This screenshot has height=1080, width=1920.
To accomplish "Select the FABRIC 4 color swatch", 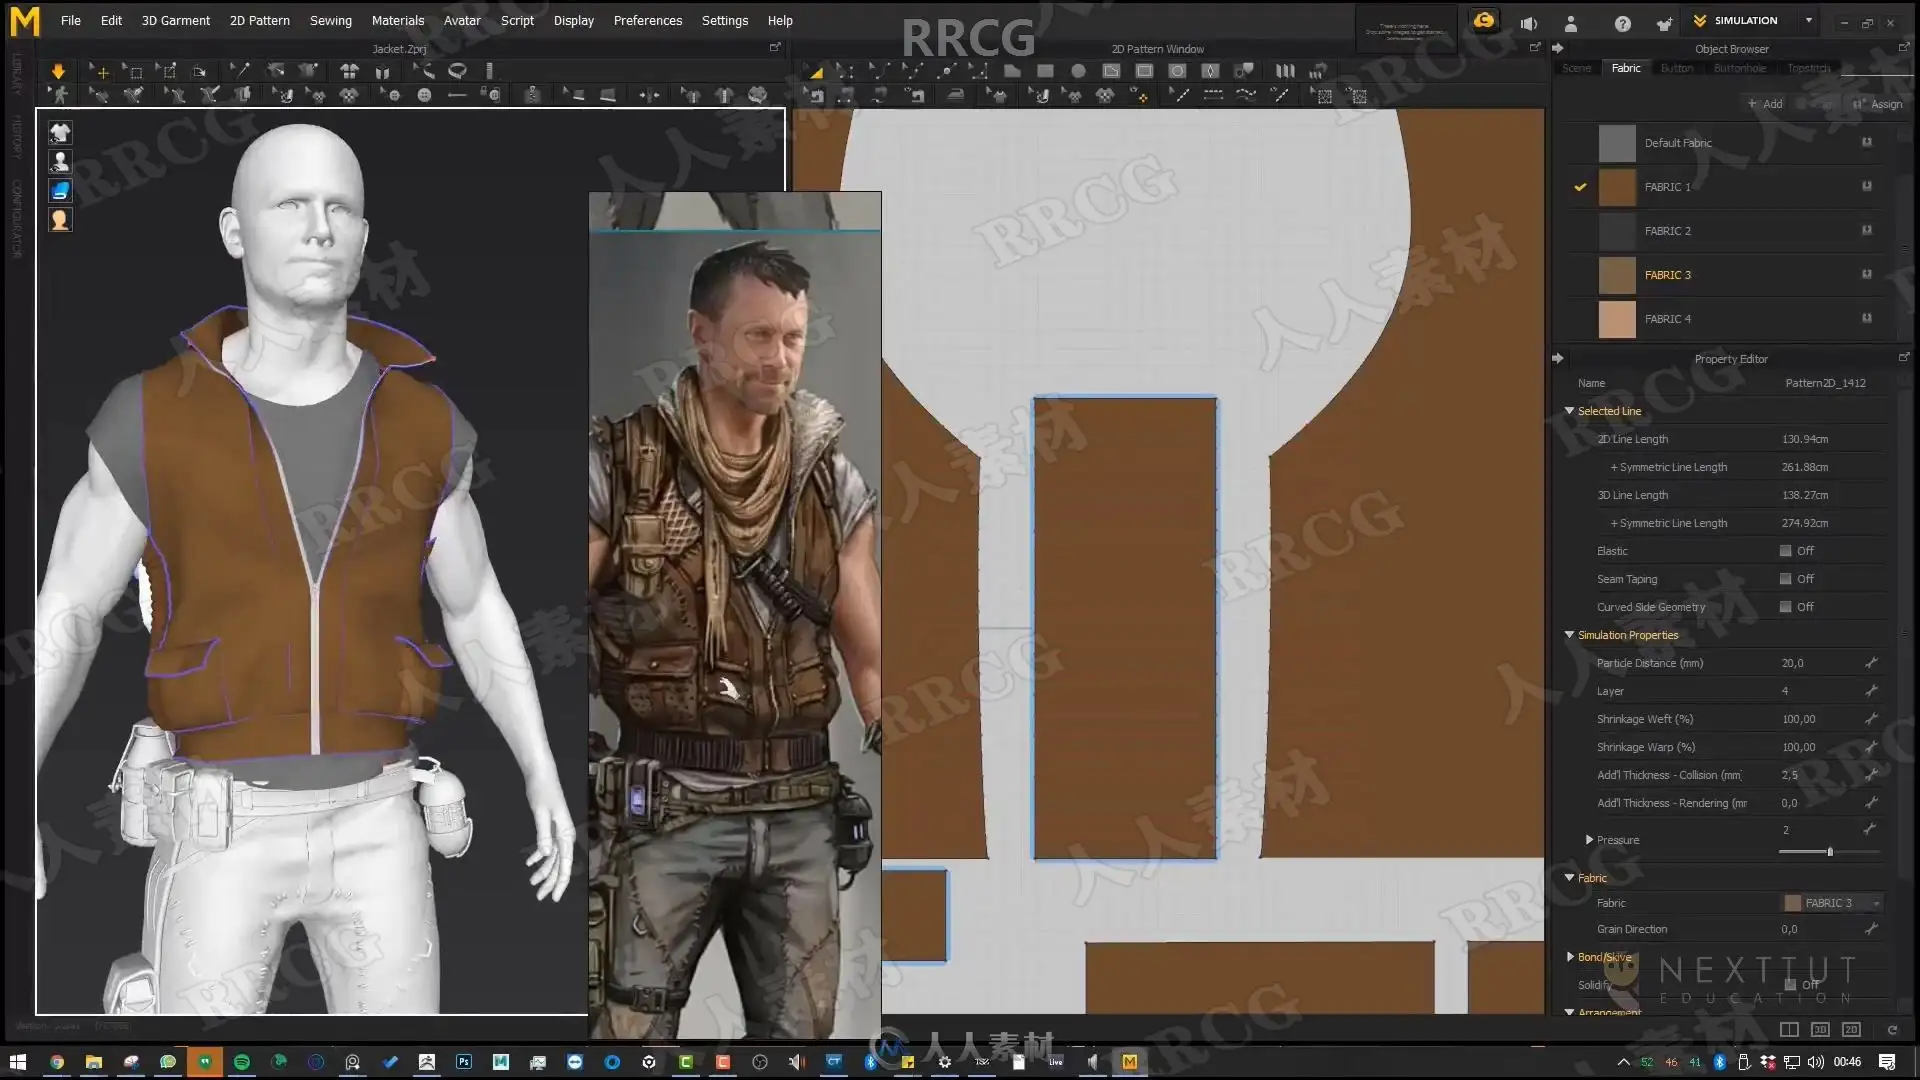I will [1616, 319].
